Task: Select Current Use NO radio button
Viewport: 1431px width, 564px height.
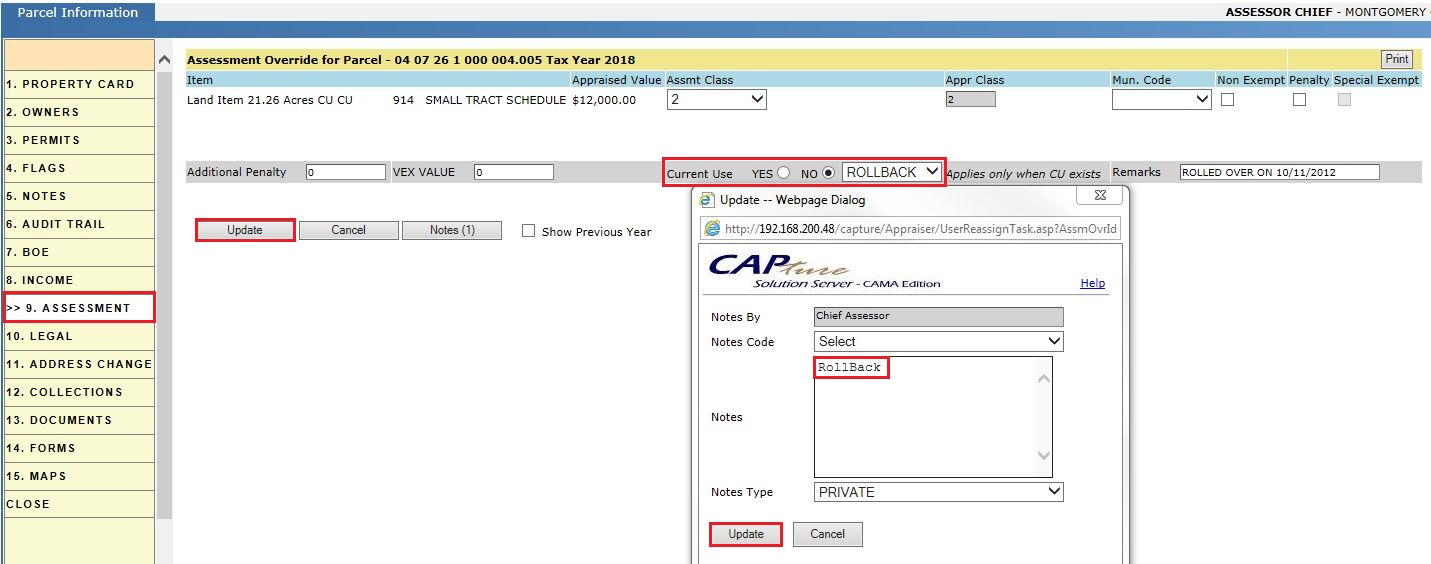Action: click(x=829, y=172)
